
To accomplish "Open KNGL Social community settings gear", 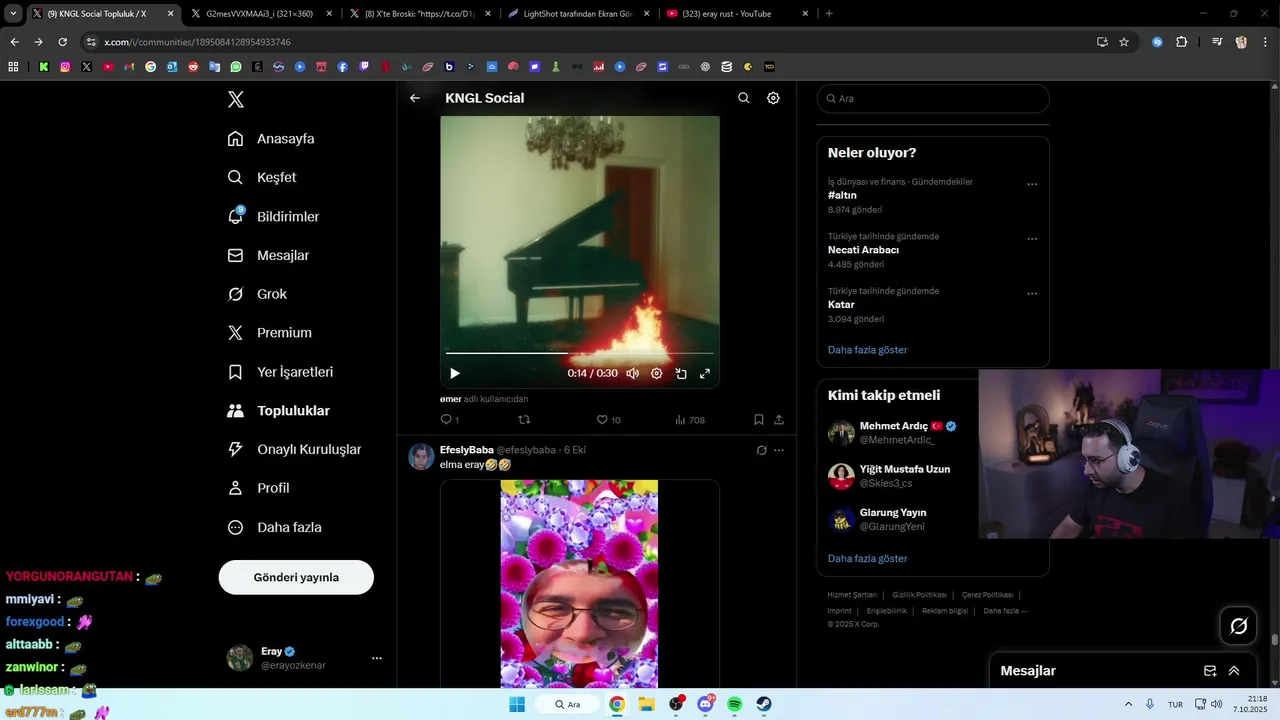I will tap(773, 98).
